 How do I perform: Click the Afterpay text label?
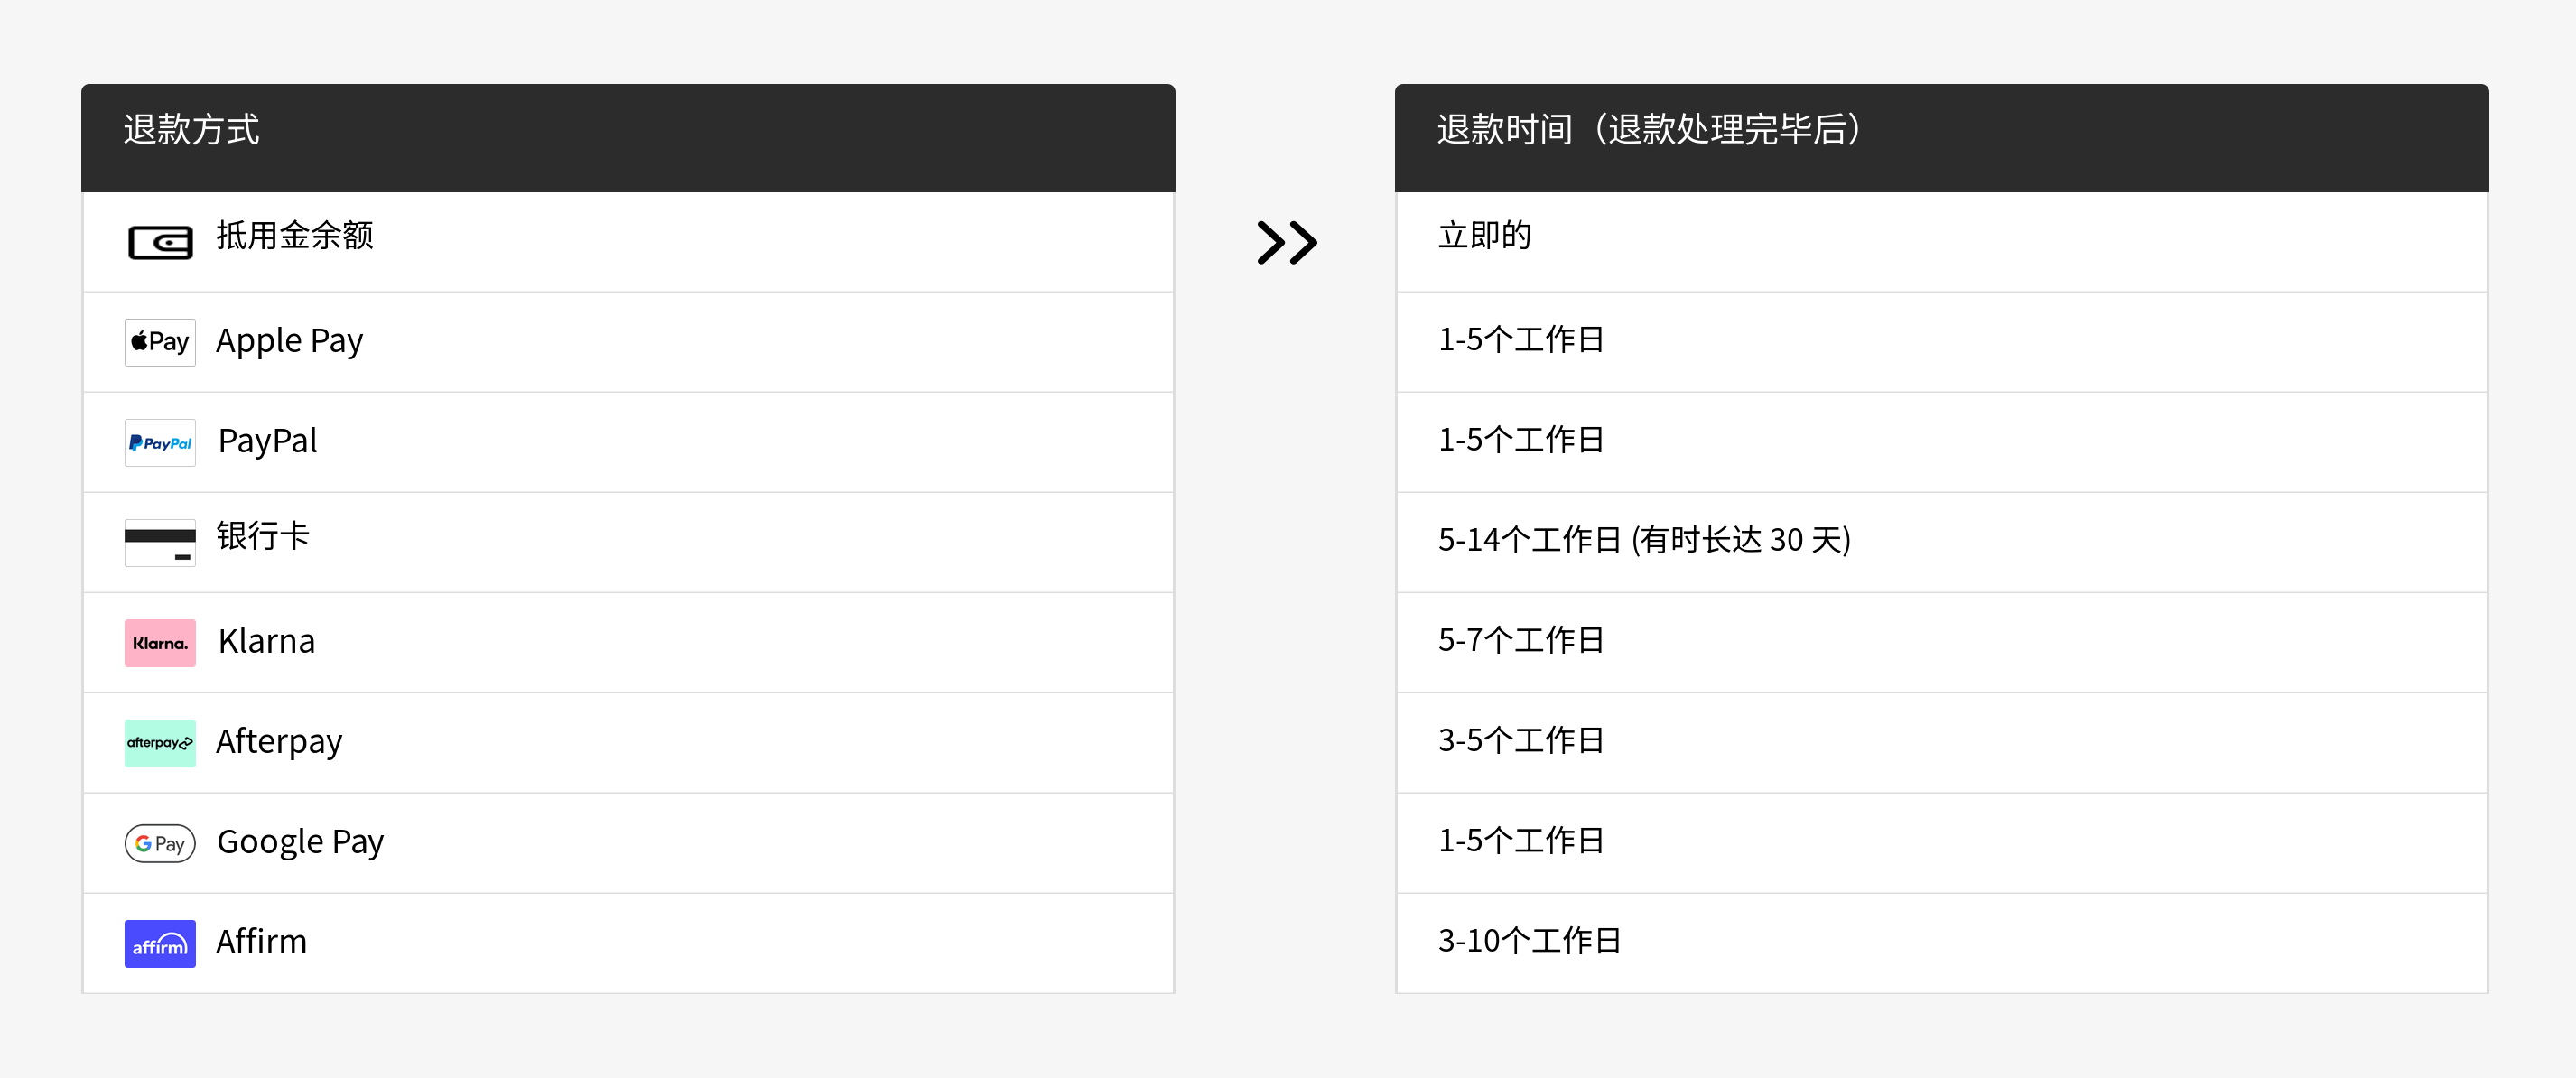[x=279, y=742]
